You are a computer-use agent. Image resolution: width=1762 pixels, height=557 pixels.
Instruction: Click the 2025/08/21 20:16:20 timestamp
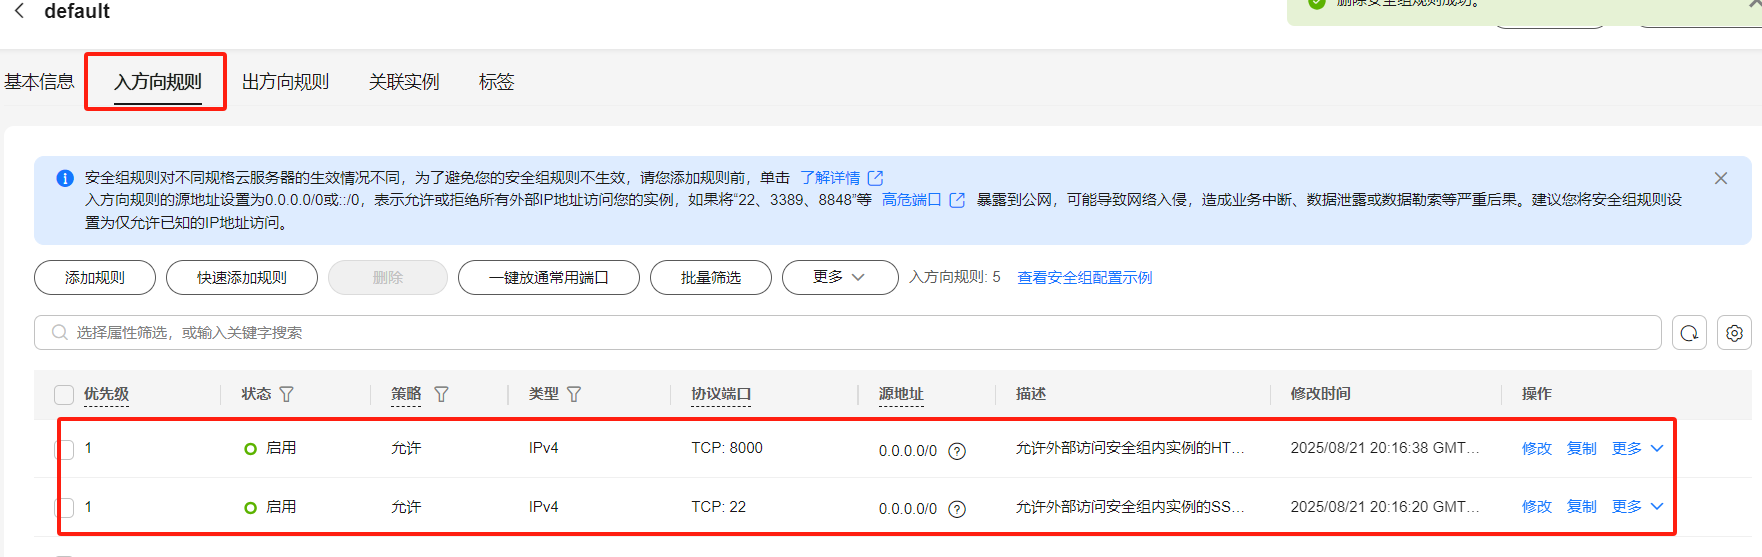tap(1385, 507)
